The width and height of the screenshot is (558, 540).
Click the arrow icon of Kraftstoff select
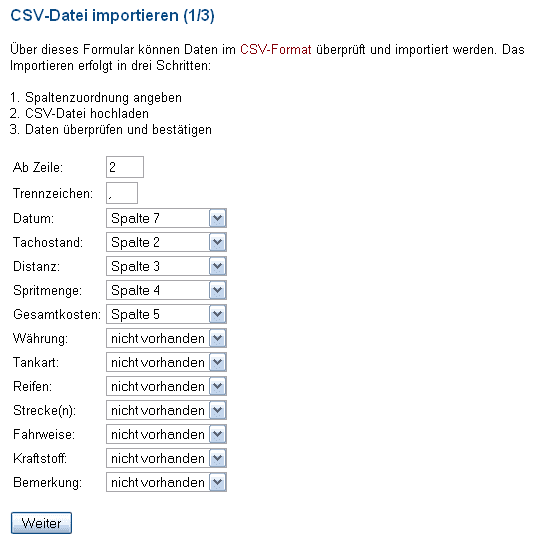pos(217,458)
